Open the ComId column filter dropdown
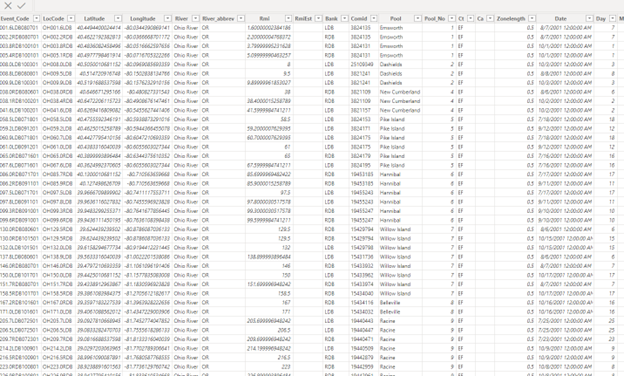 pyautogui.click(x=374, y=18)
